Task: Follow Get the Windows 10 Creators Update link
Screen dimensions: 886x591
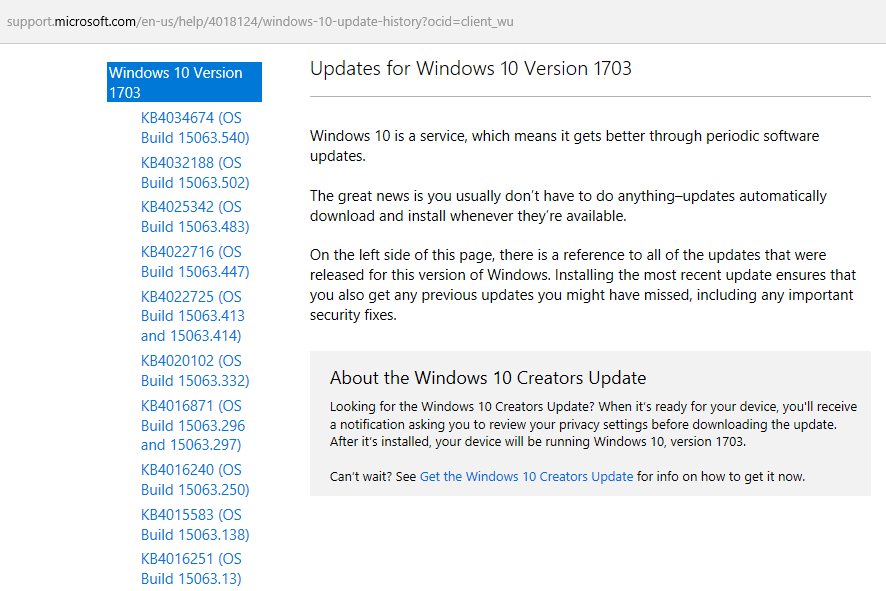Action: [x=526, y=476]
